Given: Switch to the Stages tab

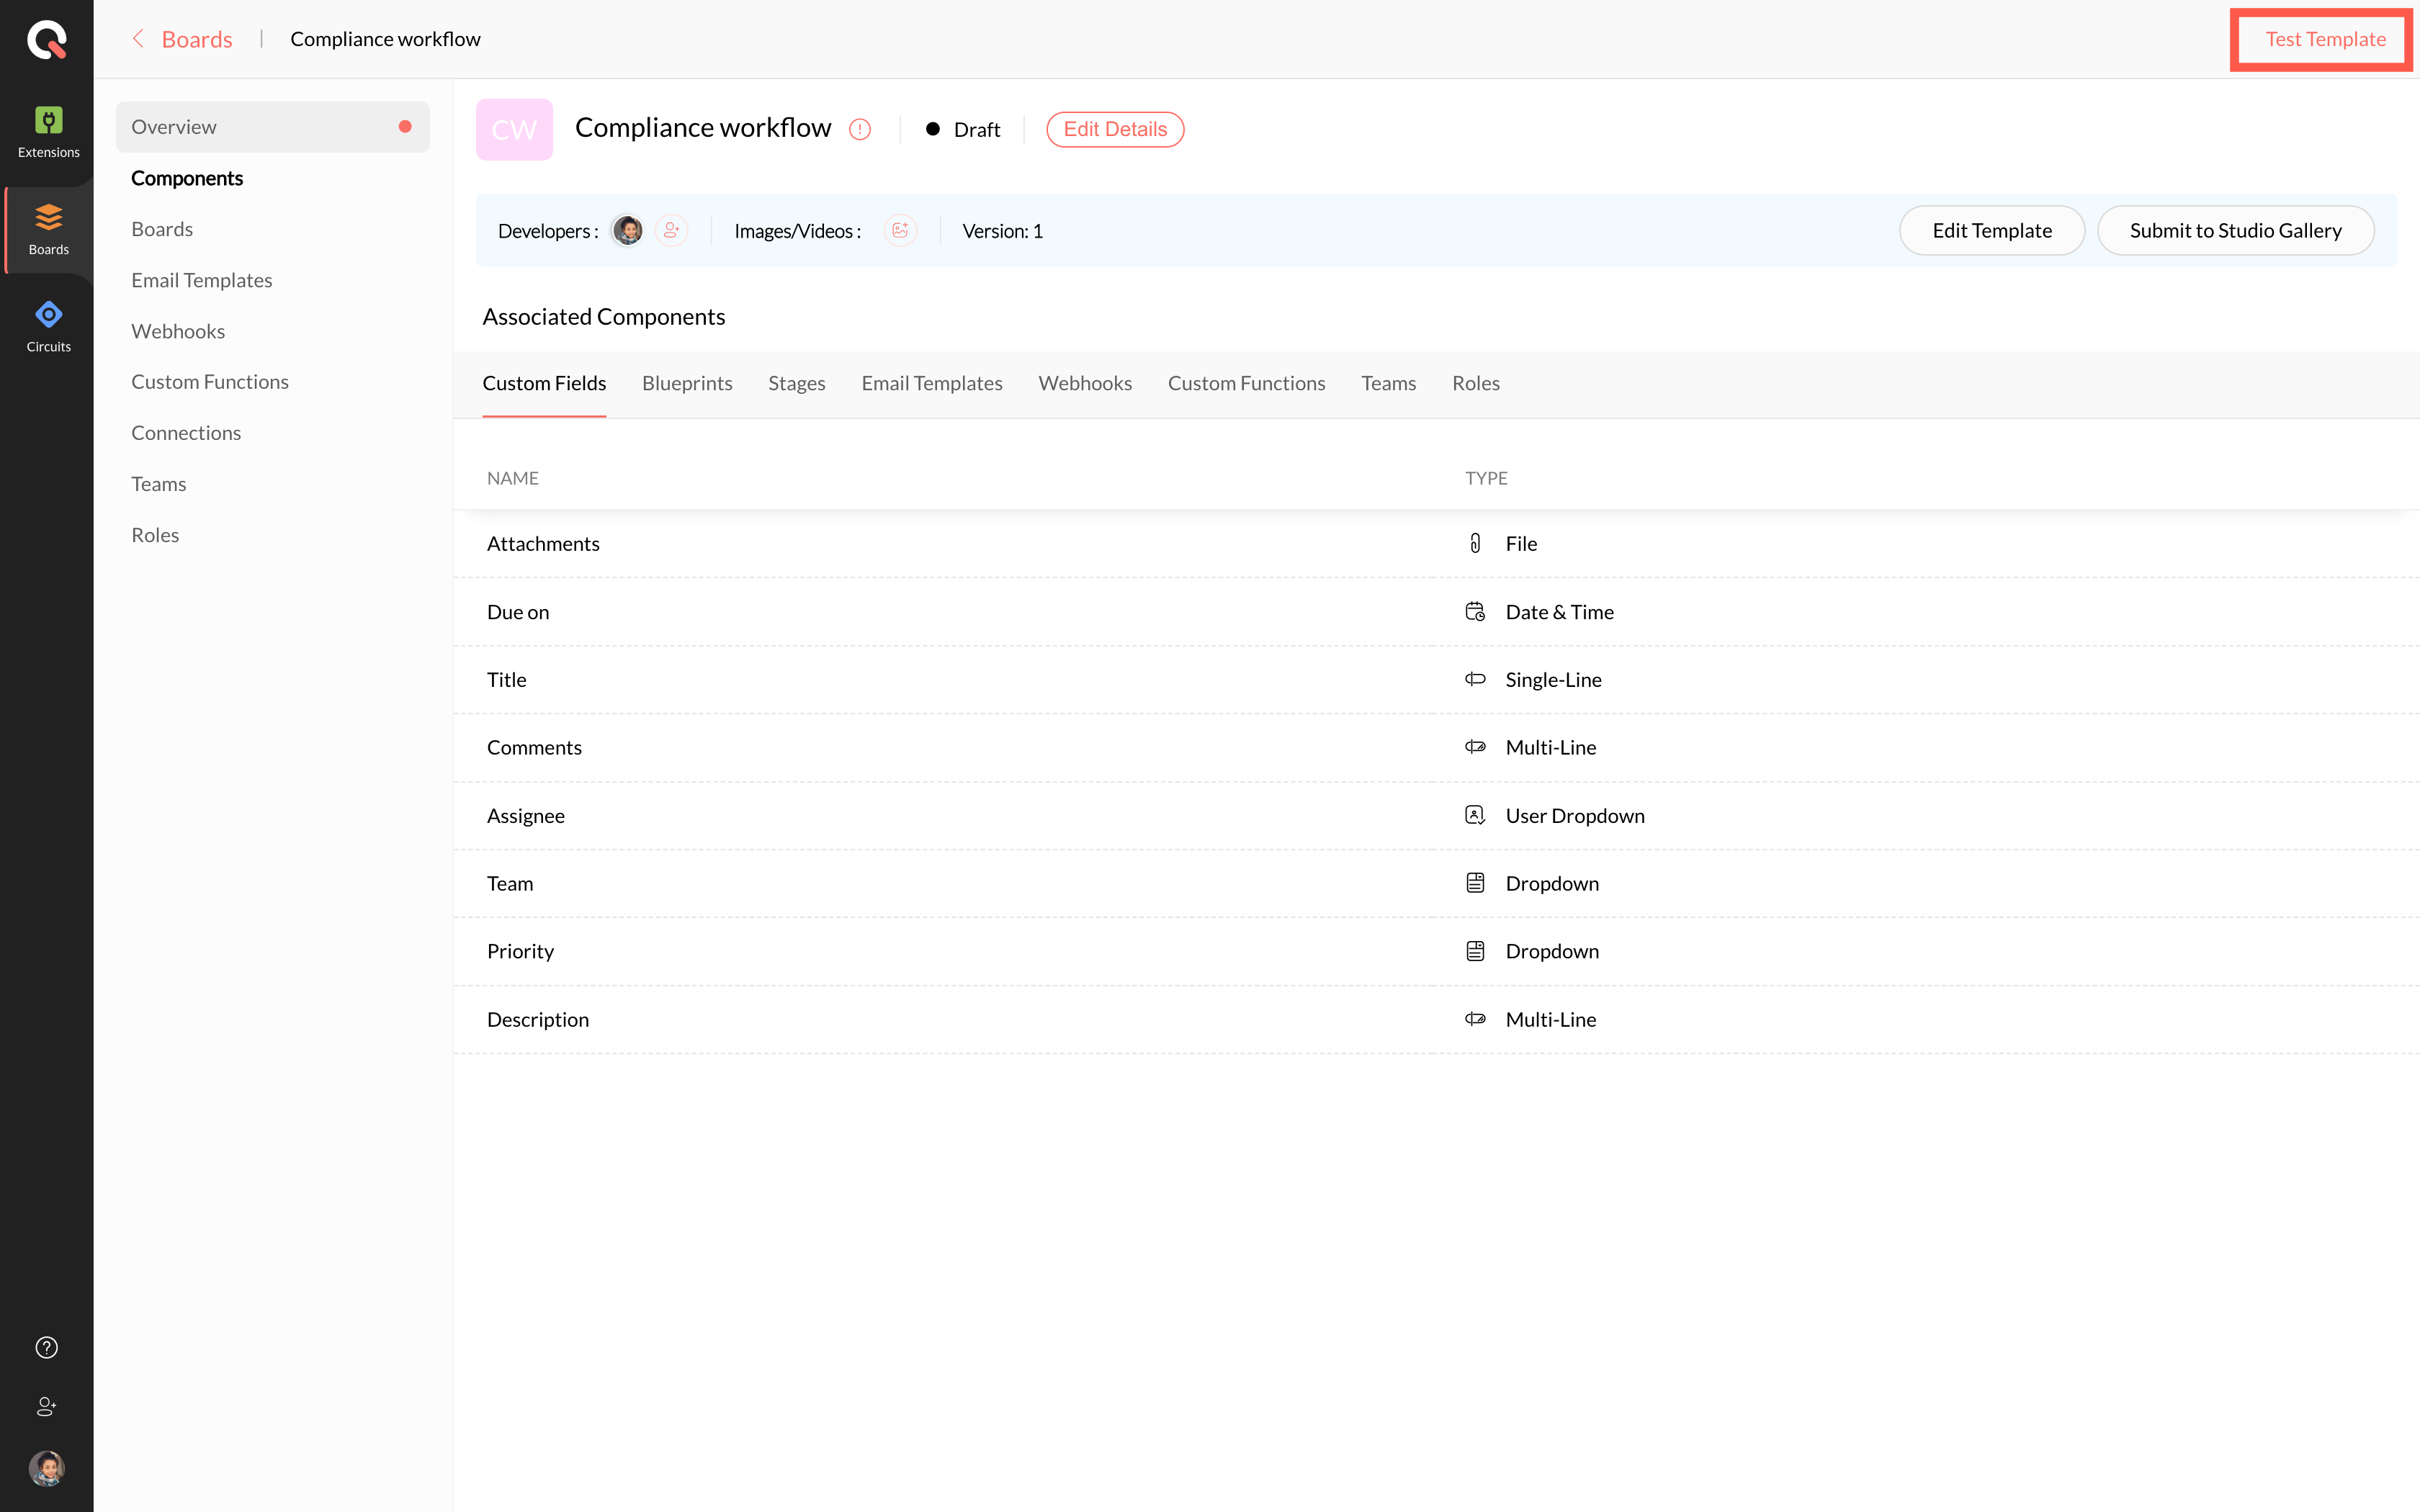Looking at the screenshot, I should click(796, 383).
